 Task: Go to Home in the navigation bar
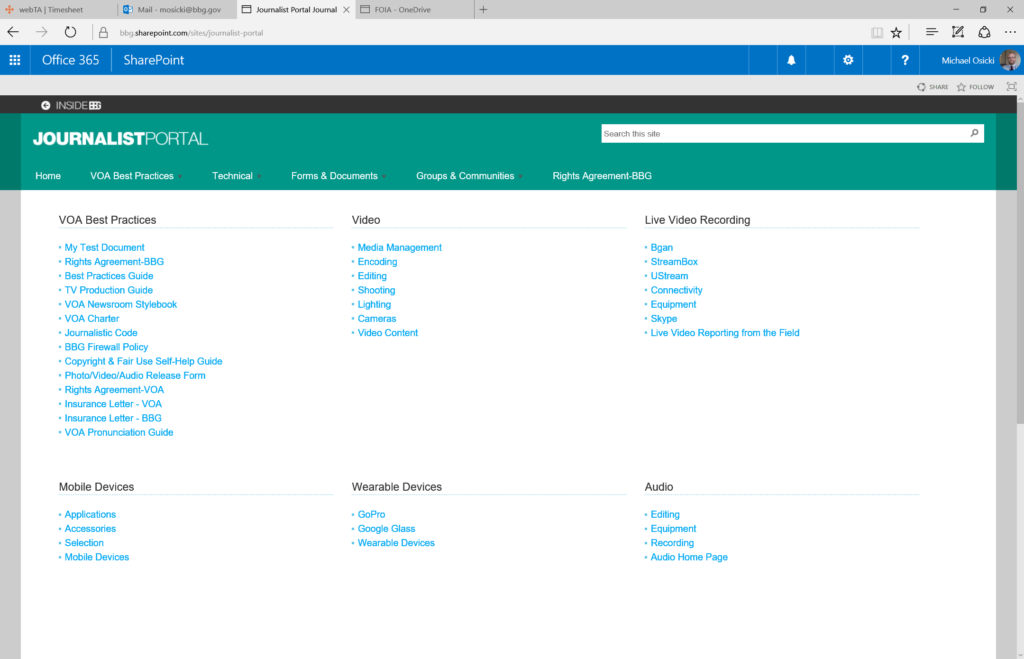click(48, 176)
